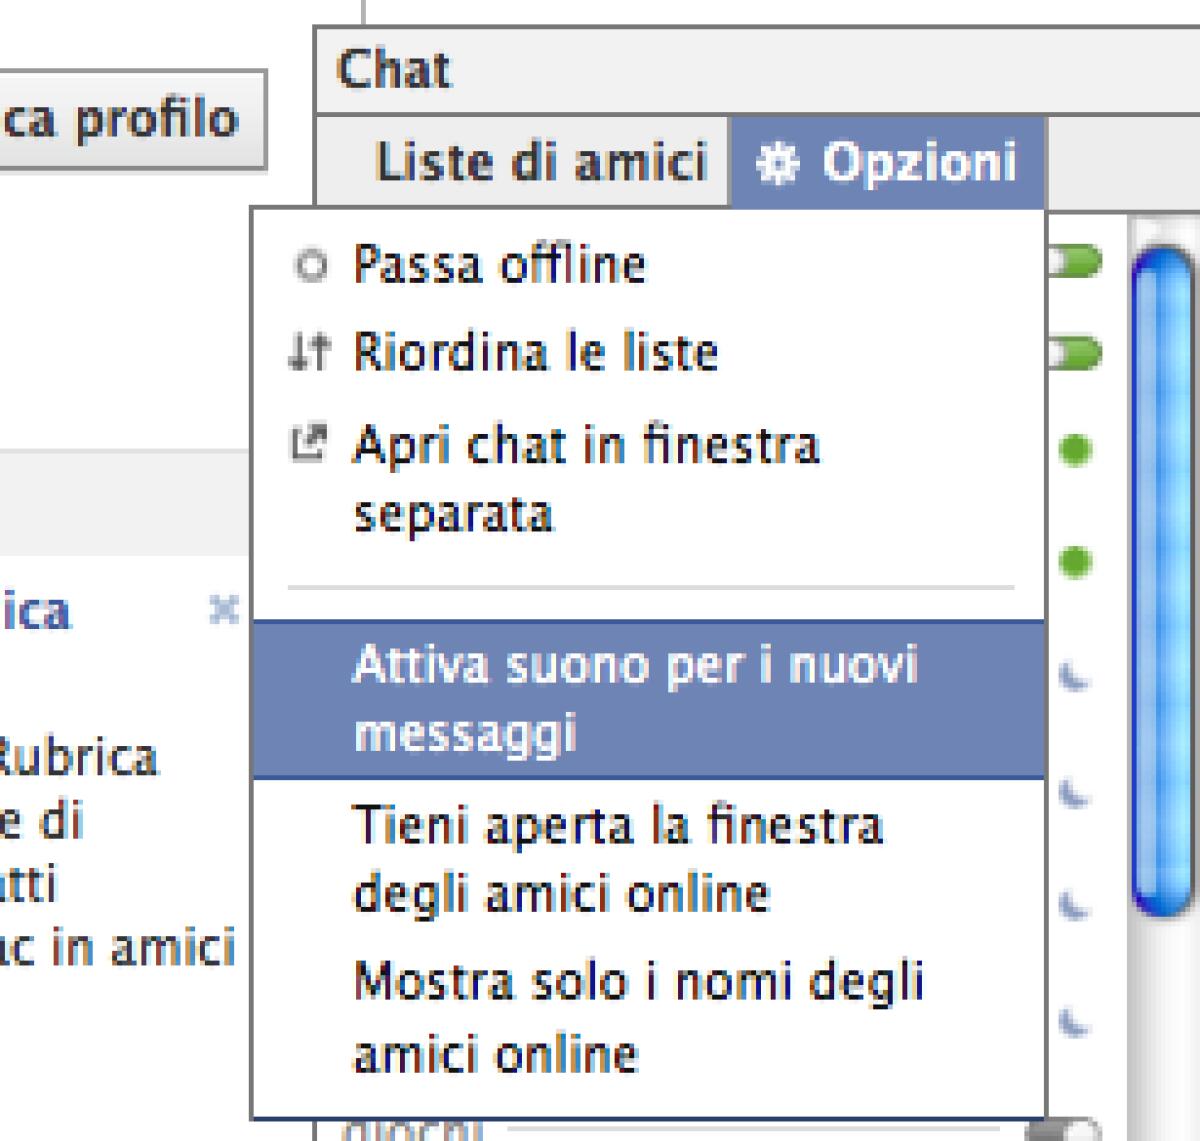The height and width of the screenshot is (1141, 1200).
Task: Click the offline circle icon next to Passa offline
Action: click(x=311, y=266)
